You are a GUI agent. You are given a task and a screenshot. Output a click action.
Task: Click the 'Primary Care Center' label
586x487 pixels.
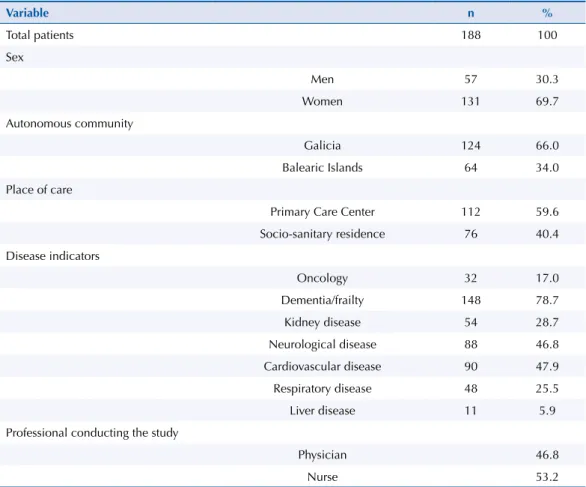click(x=322, y=212)
